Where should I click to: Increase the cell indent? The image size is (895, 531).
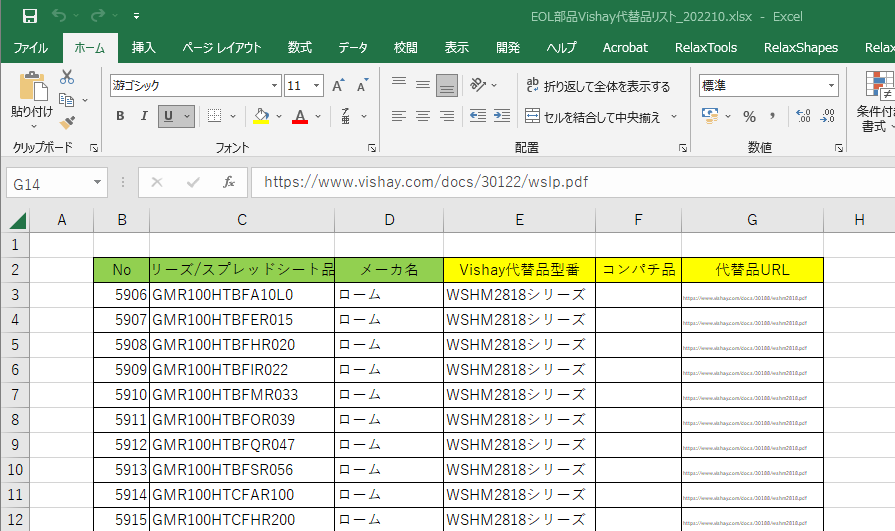click(x=502, y=116)
